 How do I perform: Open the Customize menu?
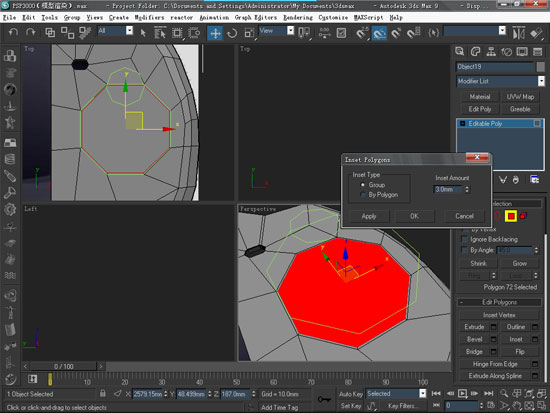(x=333, y=17)
